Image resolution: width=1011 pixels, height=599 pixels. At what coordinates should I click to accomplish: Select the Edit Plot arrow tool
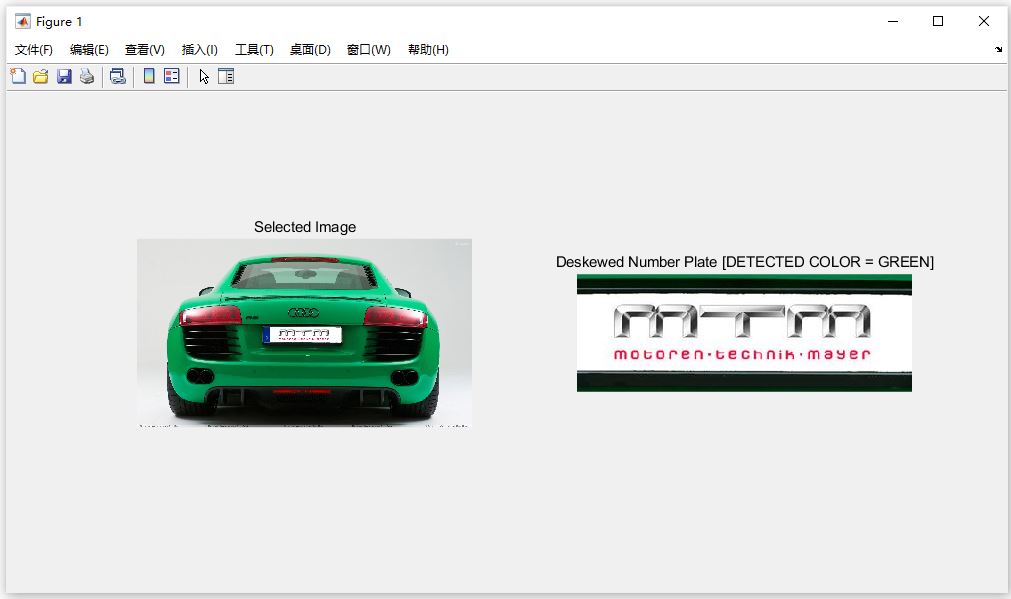204,77
